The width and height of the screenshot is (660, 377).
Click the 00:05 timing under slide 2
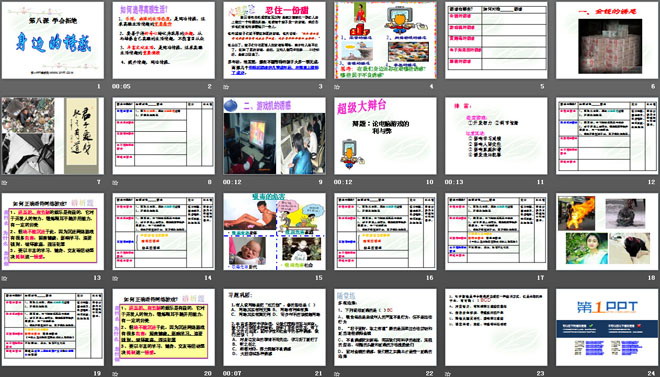(121, 87)
